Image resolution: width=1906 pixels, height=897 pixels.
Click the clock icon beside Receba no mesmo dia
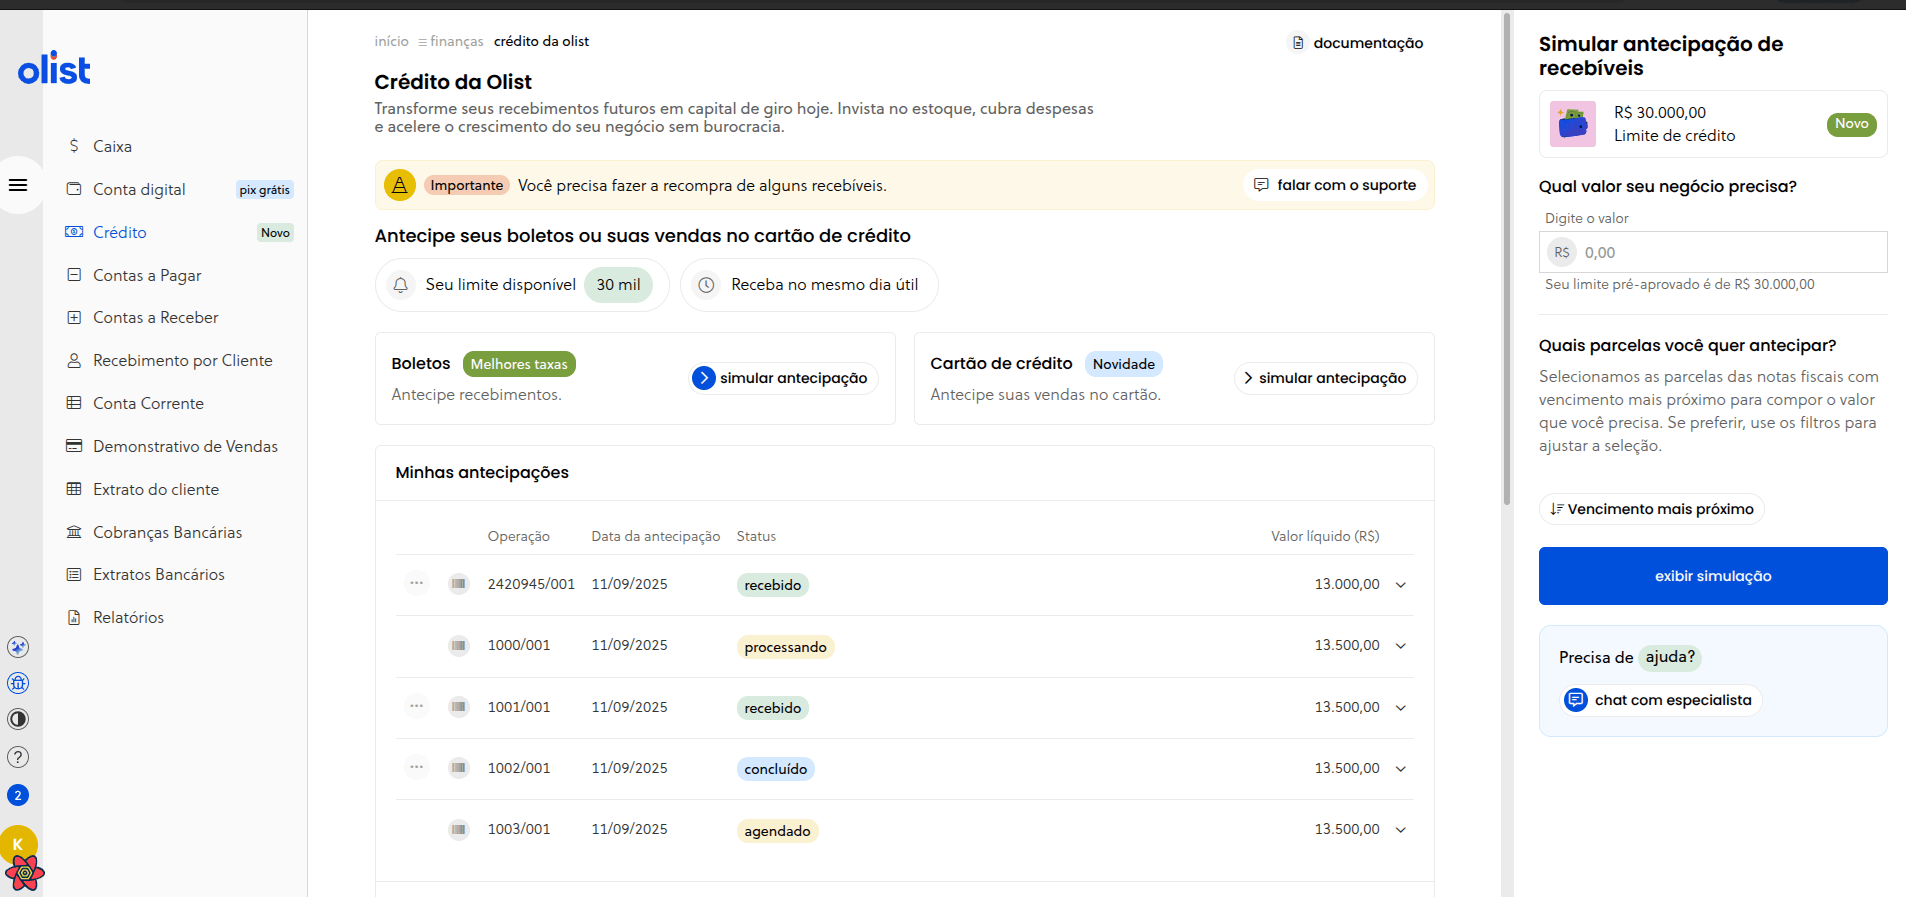pos(706,285)
